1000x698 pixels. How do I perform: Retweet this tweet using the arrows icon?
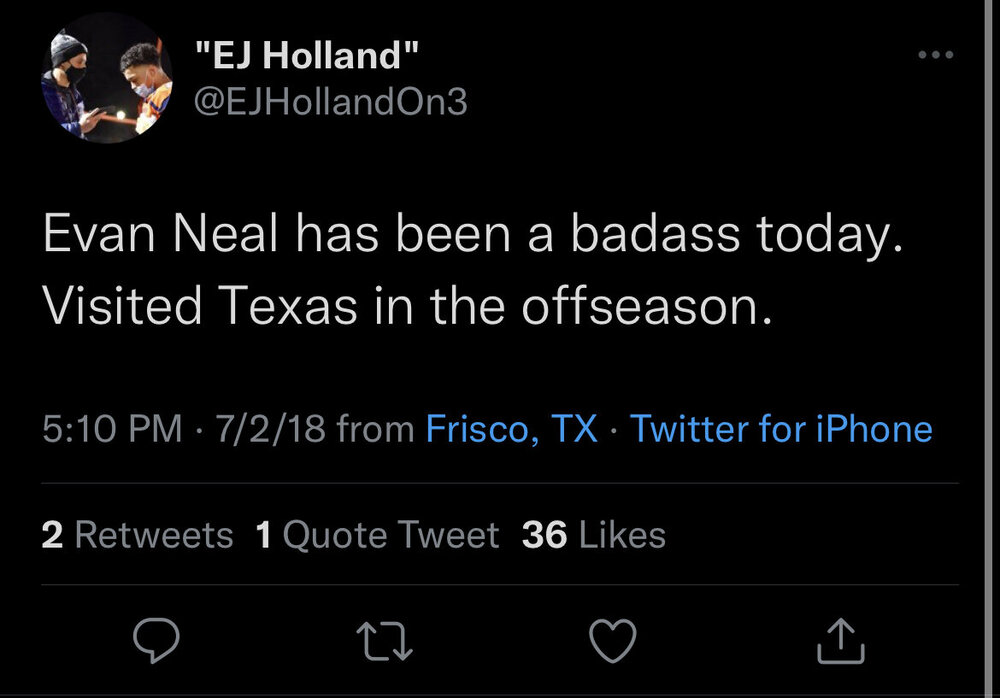click(385, 640)
